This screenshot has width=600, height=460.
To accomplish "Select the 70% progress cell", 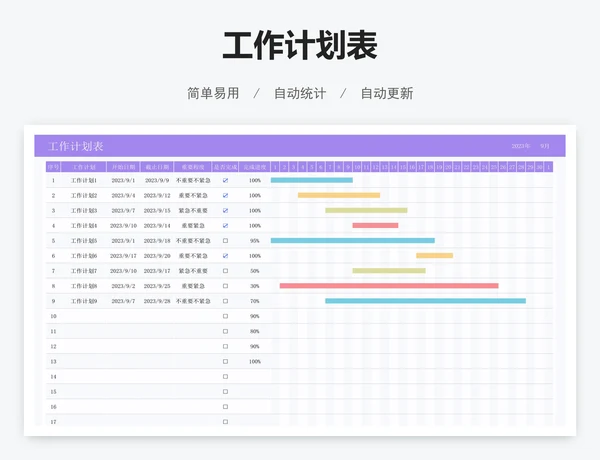I will coord(255,301).
